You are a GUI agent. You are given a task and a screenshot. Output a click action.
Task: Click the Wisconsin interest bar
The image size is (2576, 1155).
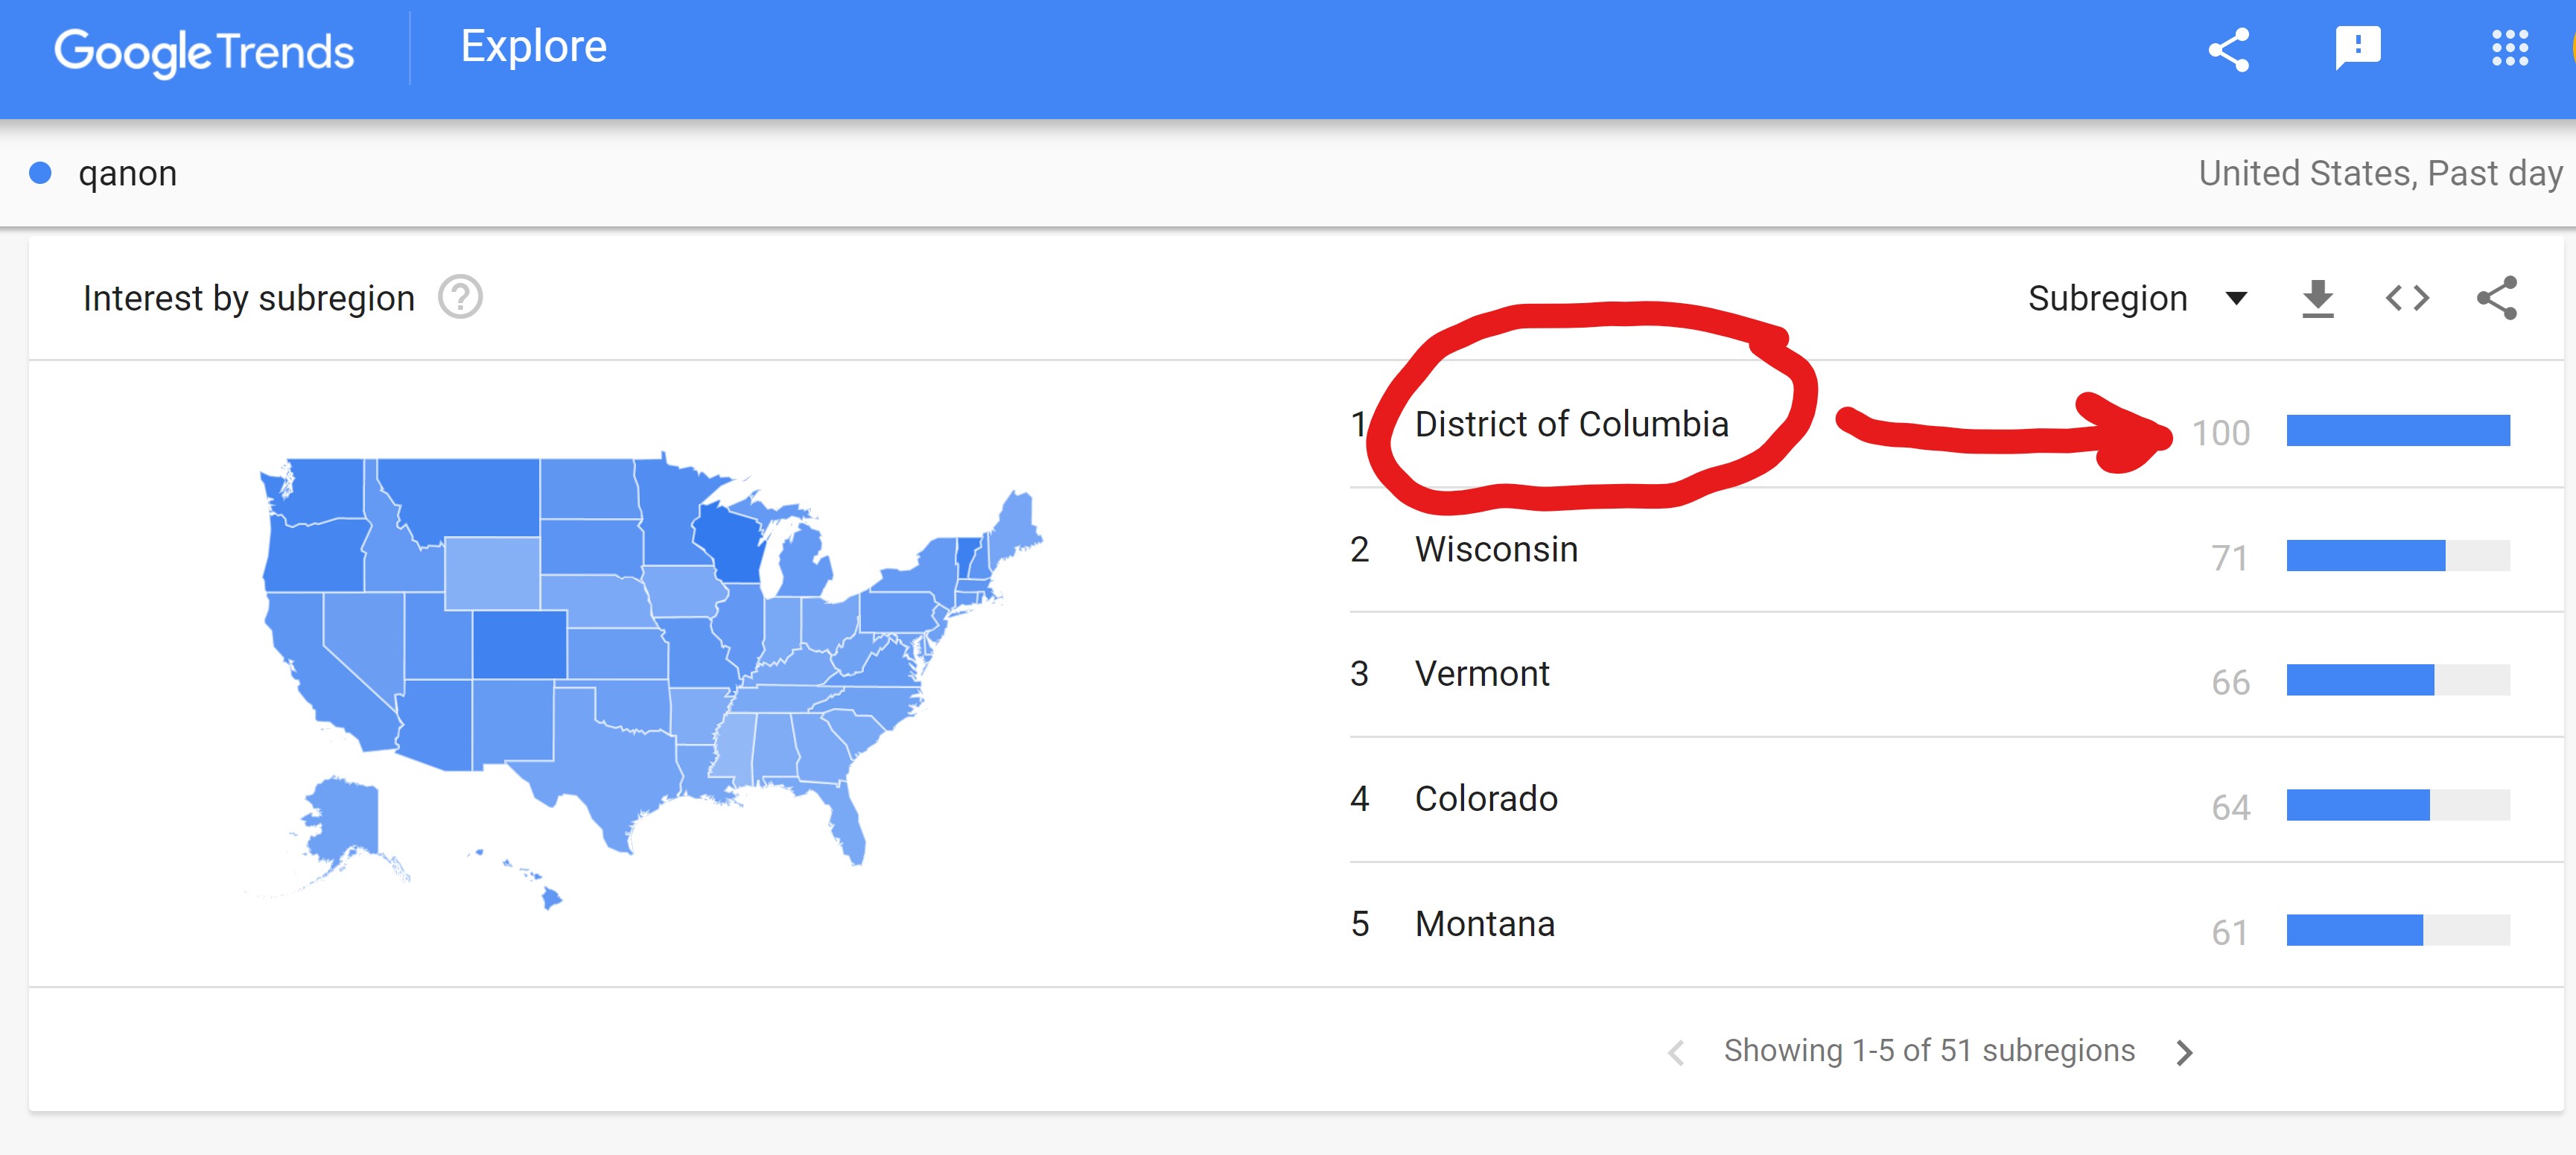[x=2397, y=555]
